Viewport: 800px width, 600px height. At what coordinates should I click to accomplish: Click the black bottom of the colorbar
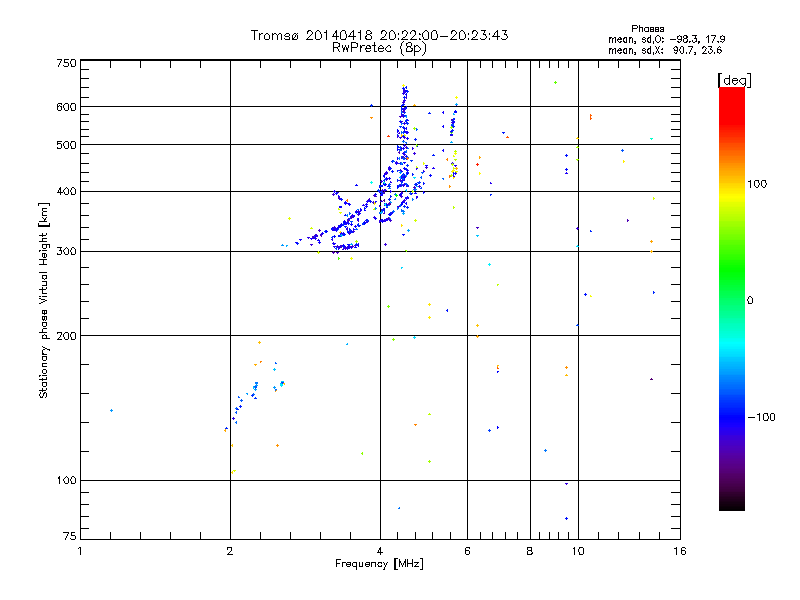tap(732, 503)
